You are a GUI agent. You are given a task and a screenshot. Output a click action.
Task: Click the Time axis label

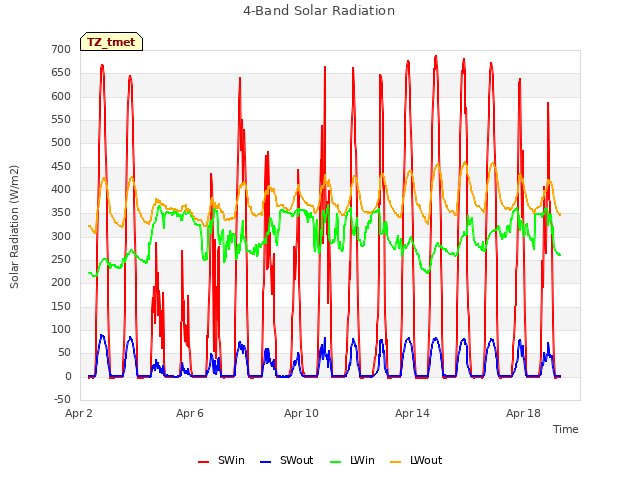pyautogui.click(x=566, y=429)
